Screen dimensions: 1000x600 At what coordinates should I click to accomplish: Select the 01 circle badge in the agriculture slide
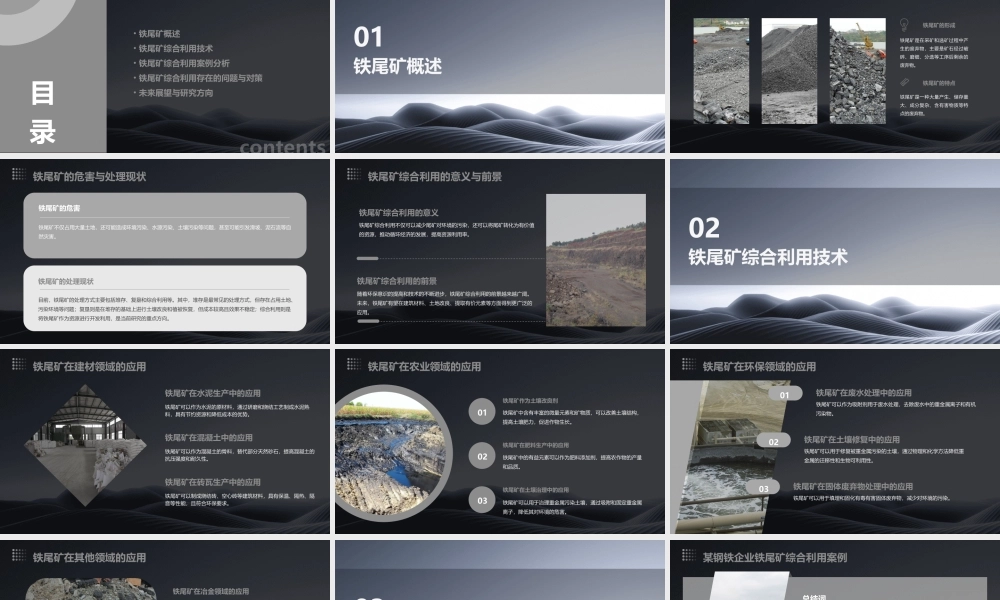(482, 412)
